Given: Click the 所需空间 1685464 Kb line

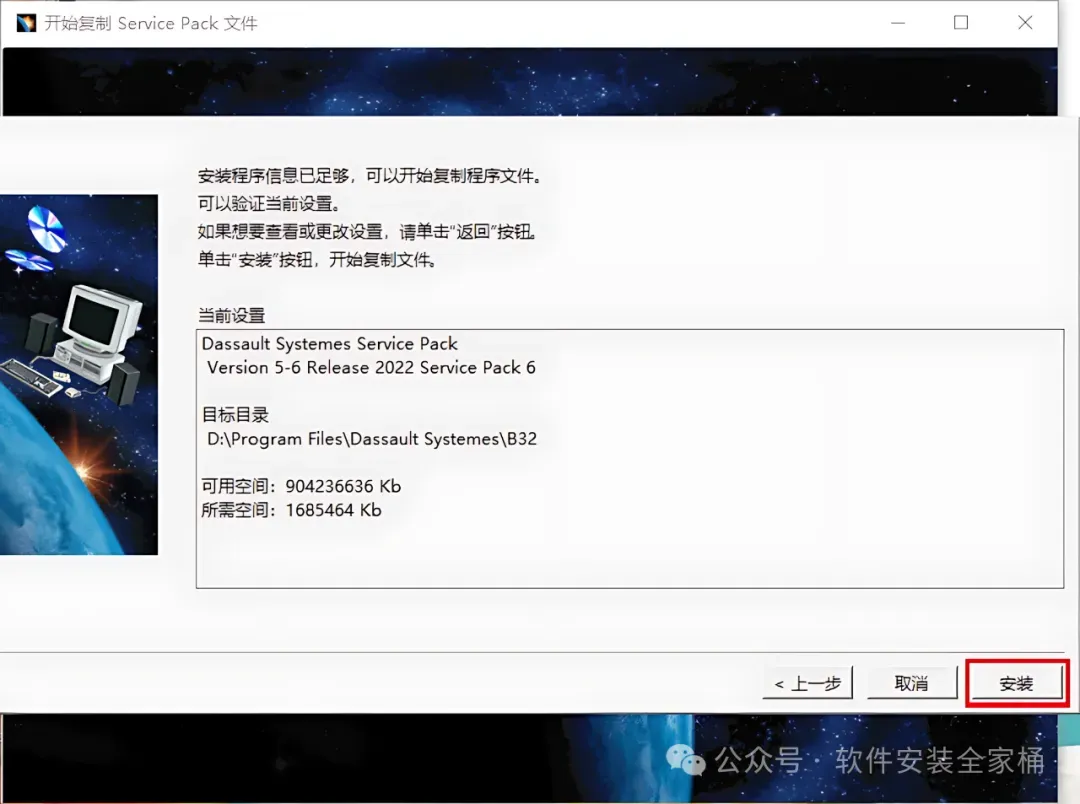Looking at the screenshot, I should (x=291, y=511).
